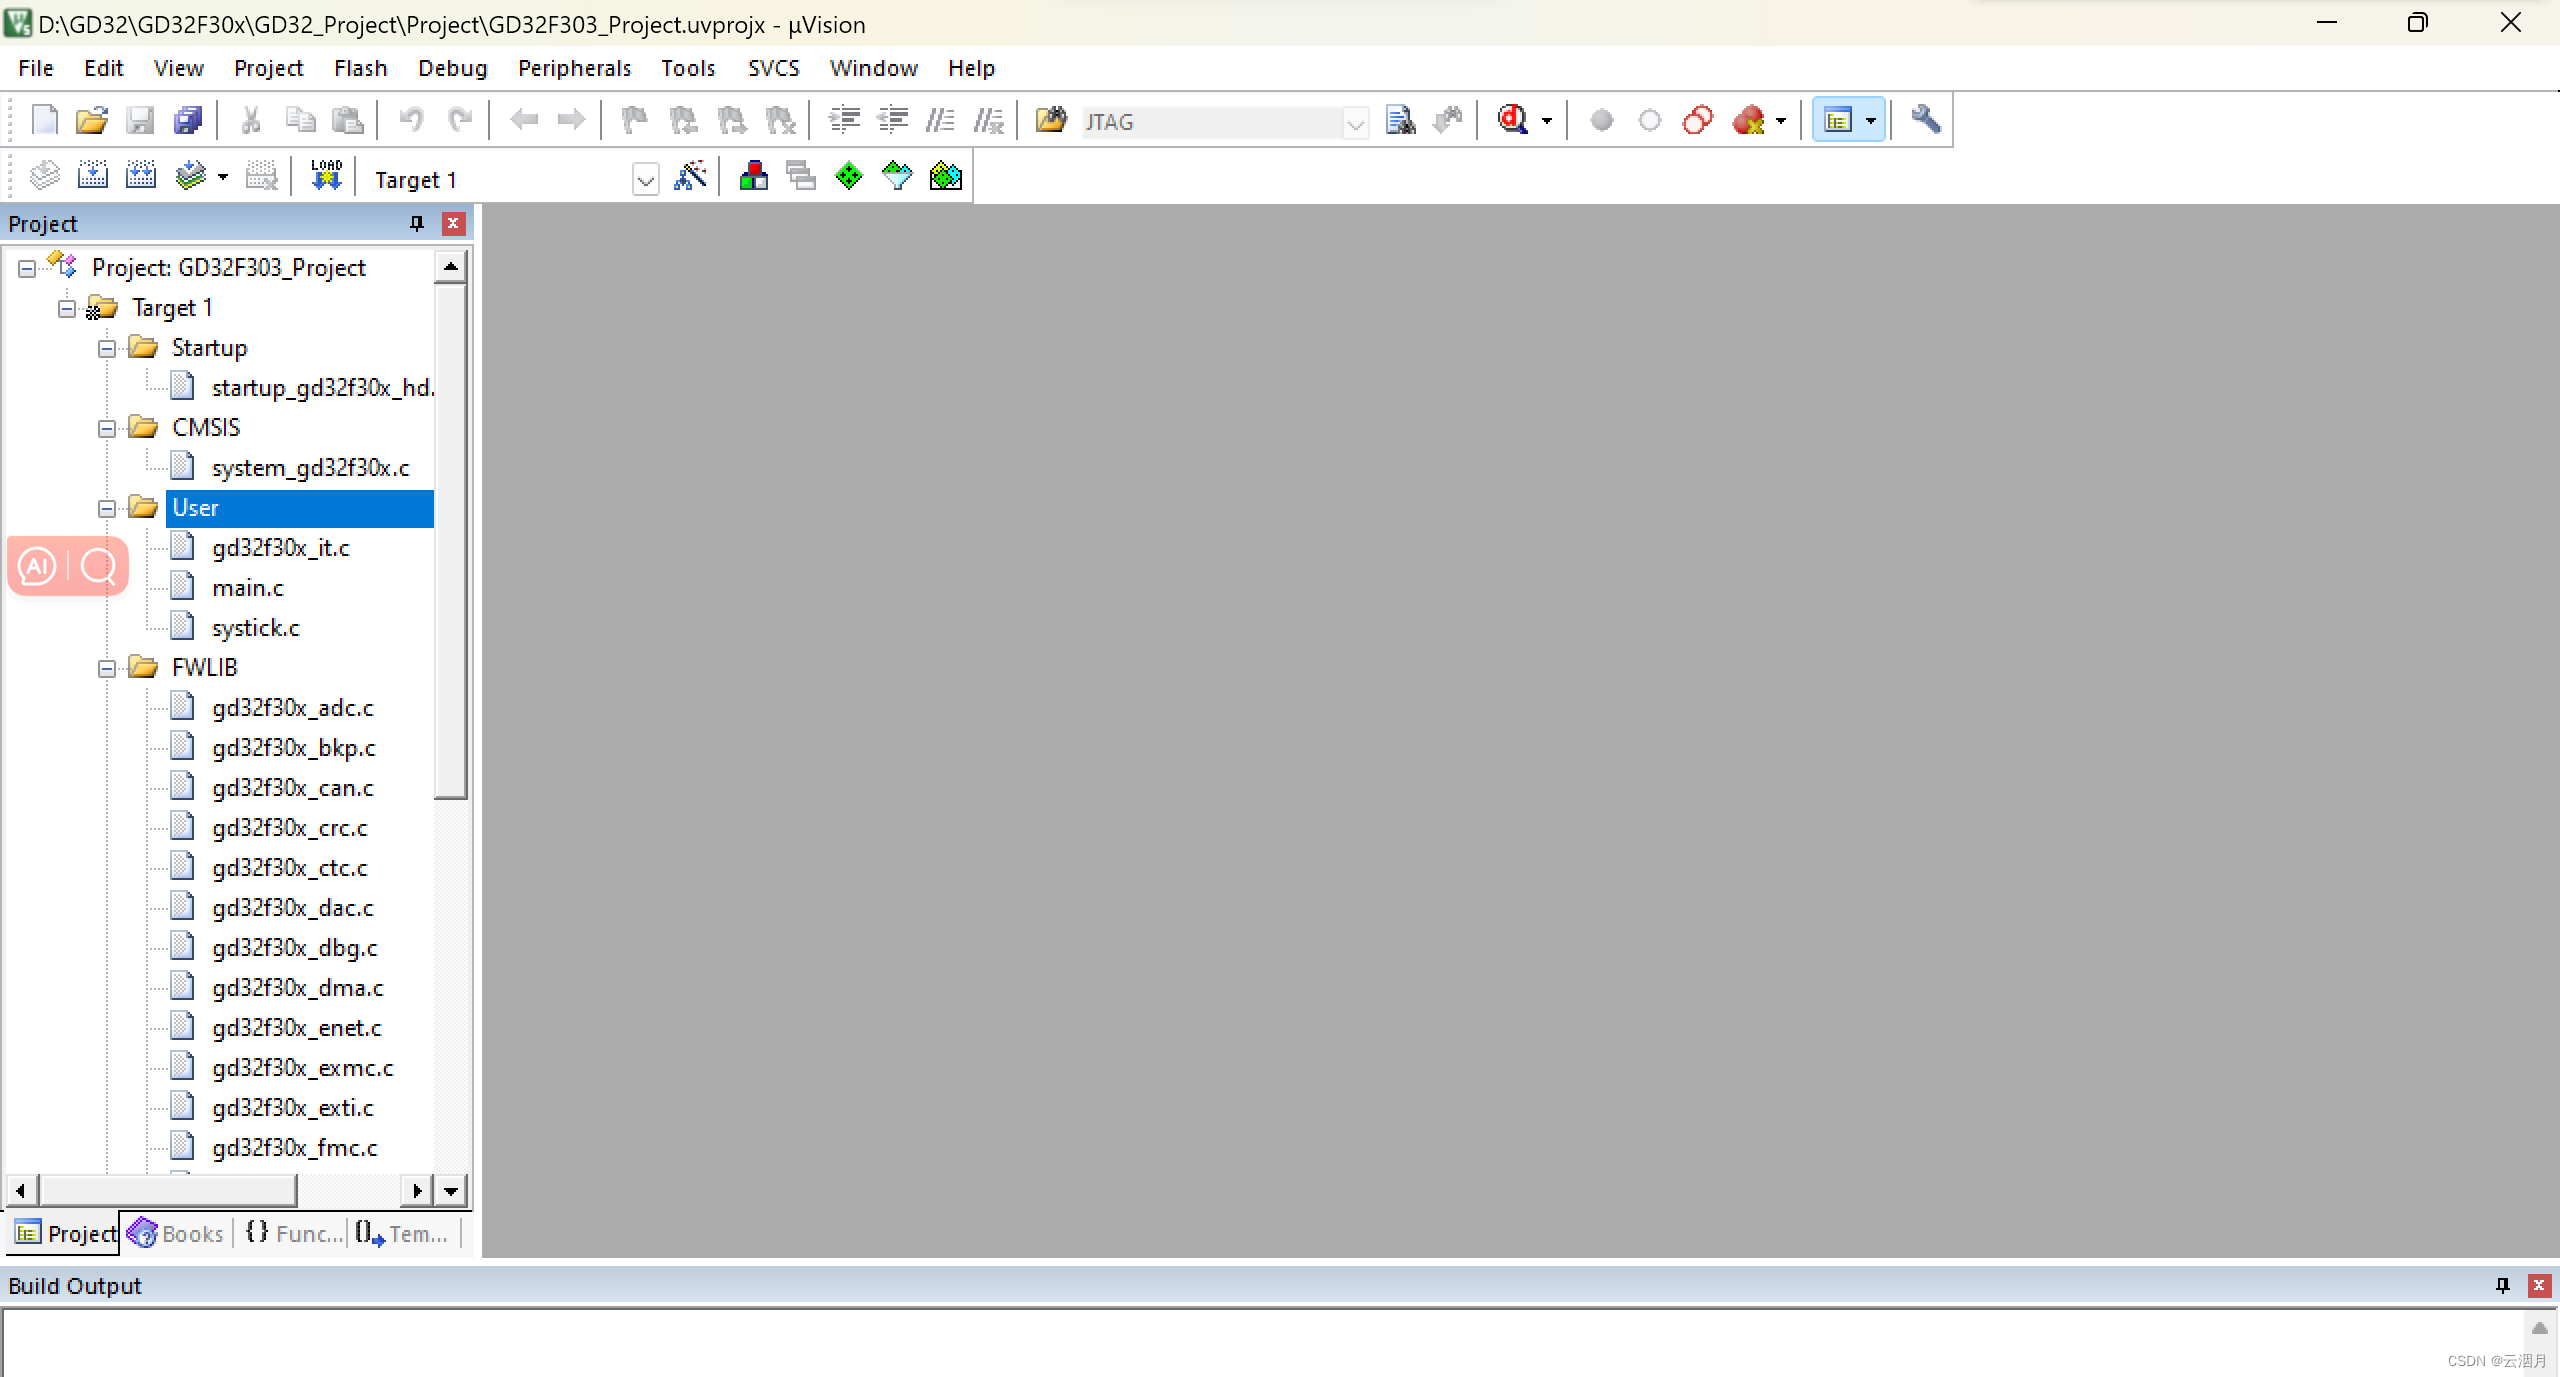Open the Flash menu

pyautogui.click(x=360, y=68)
